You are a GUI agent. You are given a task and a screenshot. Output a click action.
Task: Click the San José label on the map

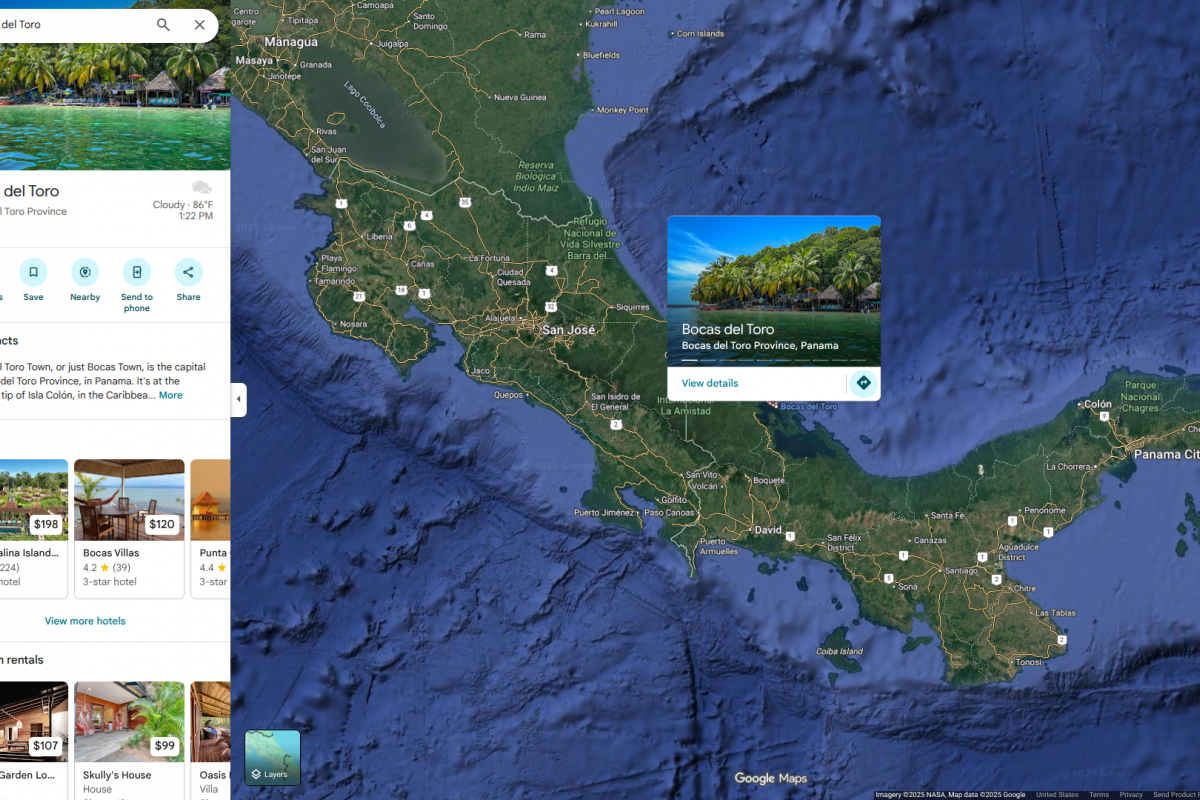click(568, 330)
